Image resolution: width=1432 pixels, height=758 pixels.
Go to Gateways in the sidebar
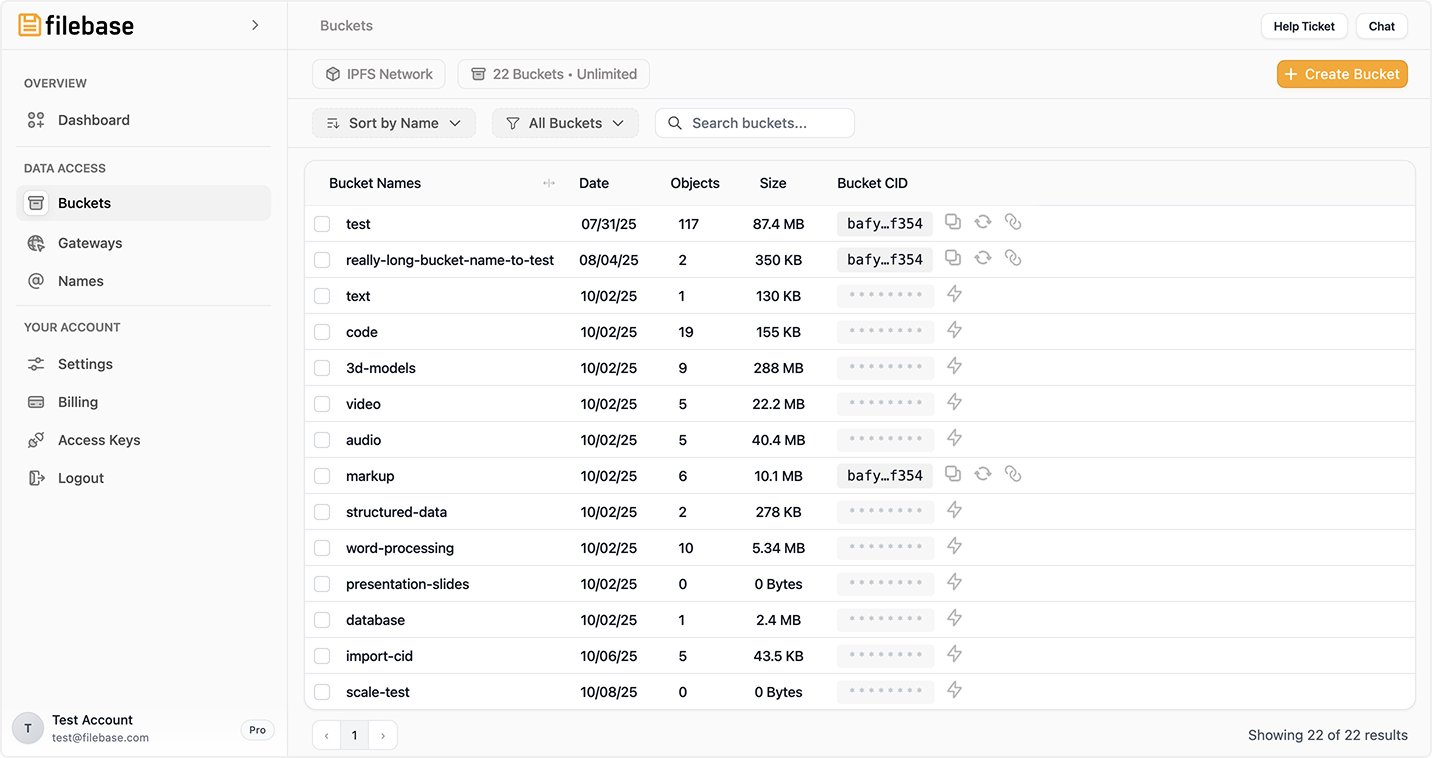[x=90, y=243]
